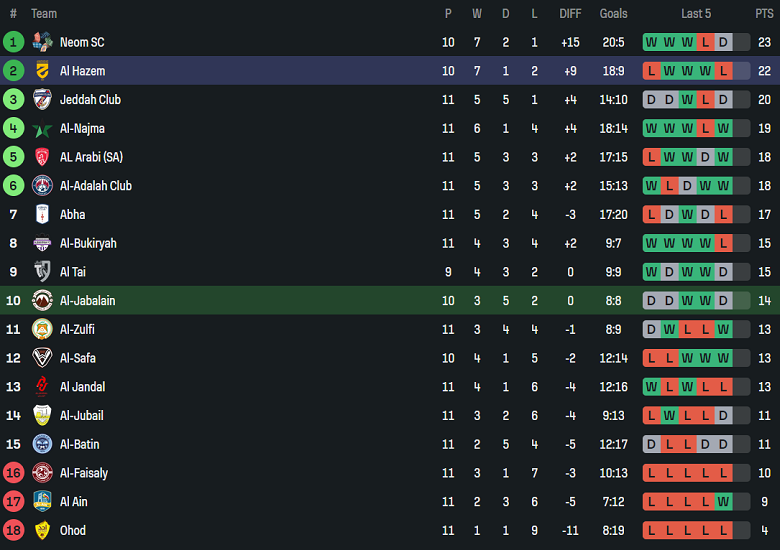Click the Goals column header

(x=613, y=14)
